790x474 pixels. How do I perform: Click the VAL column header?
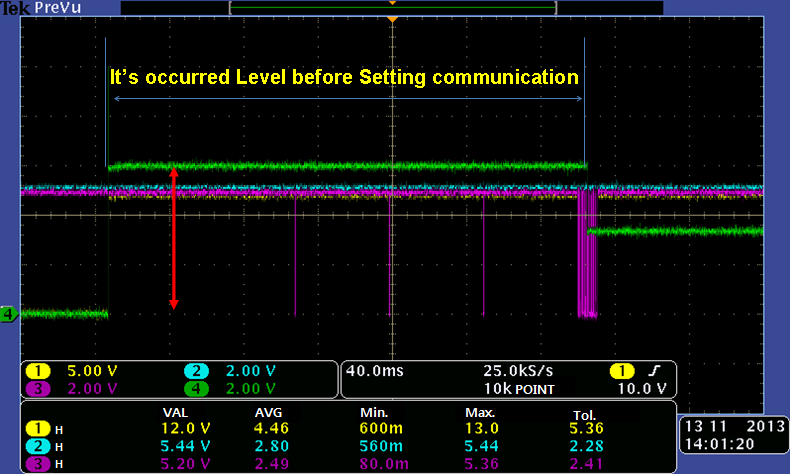tap(175, 413)
